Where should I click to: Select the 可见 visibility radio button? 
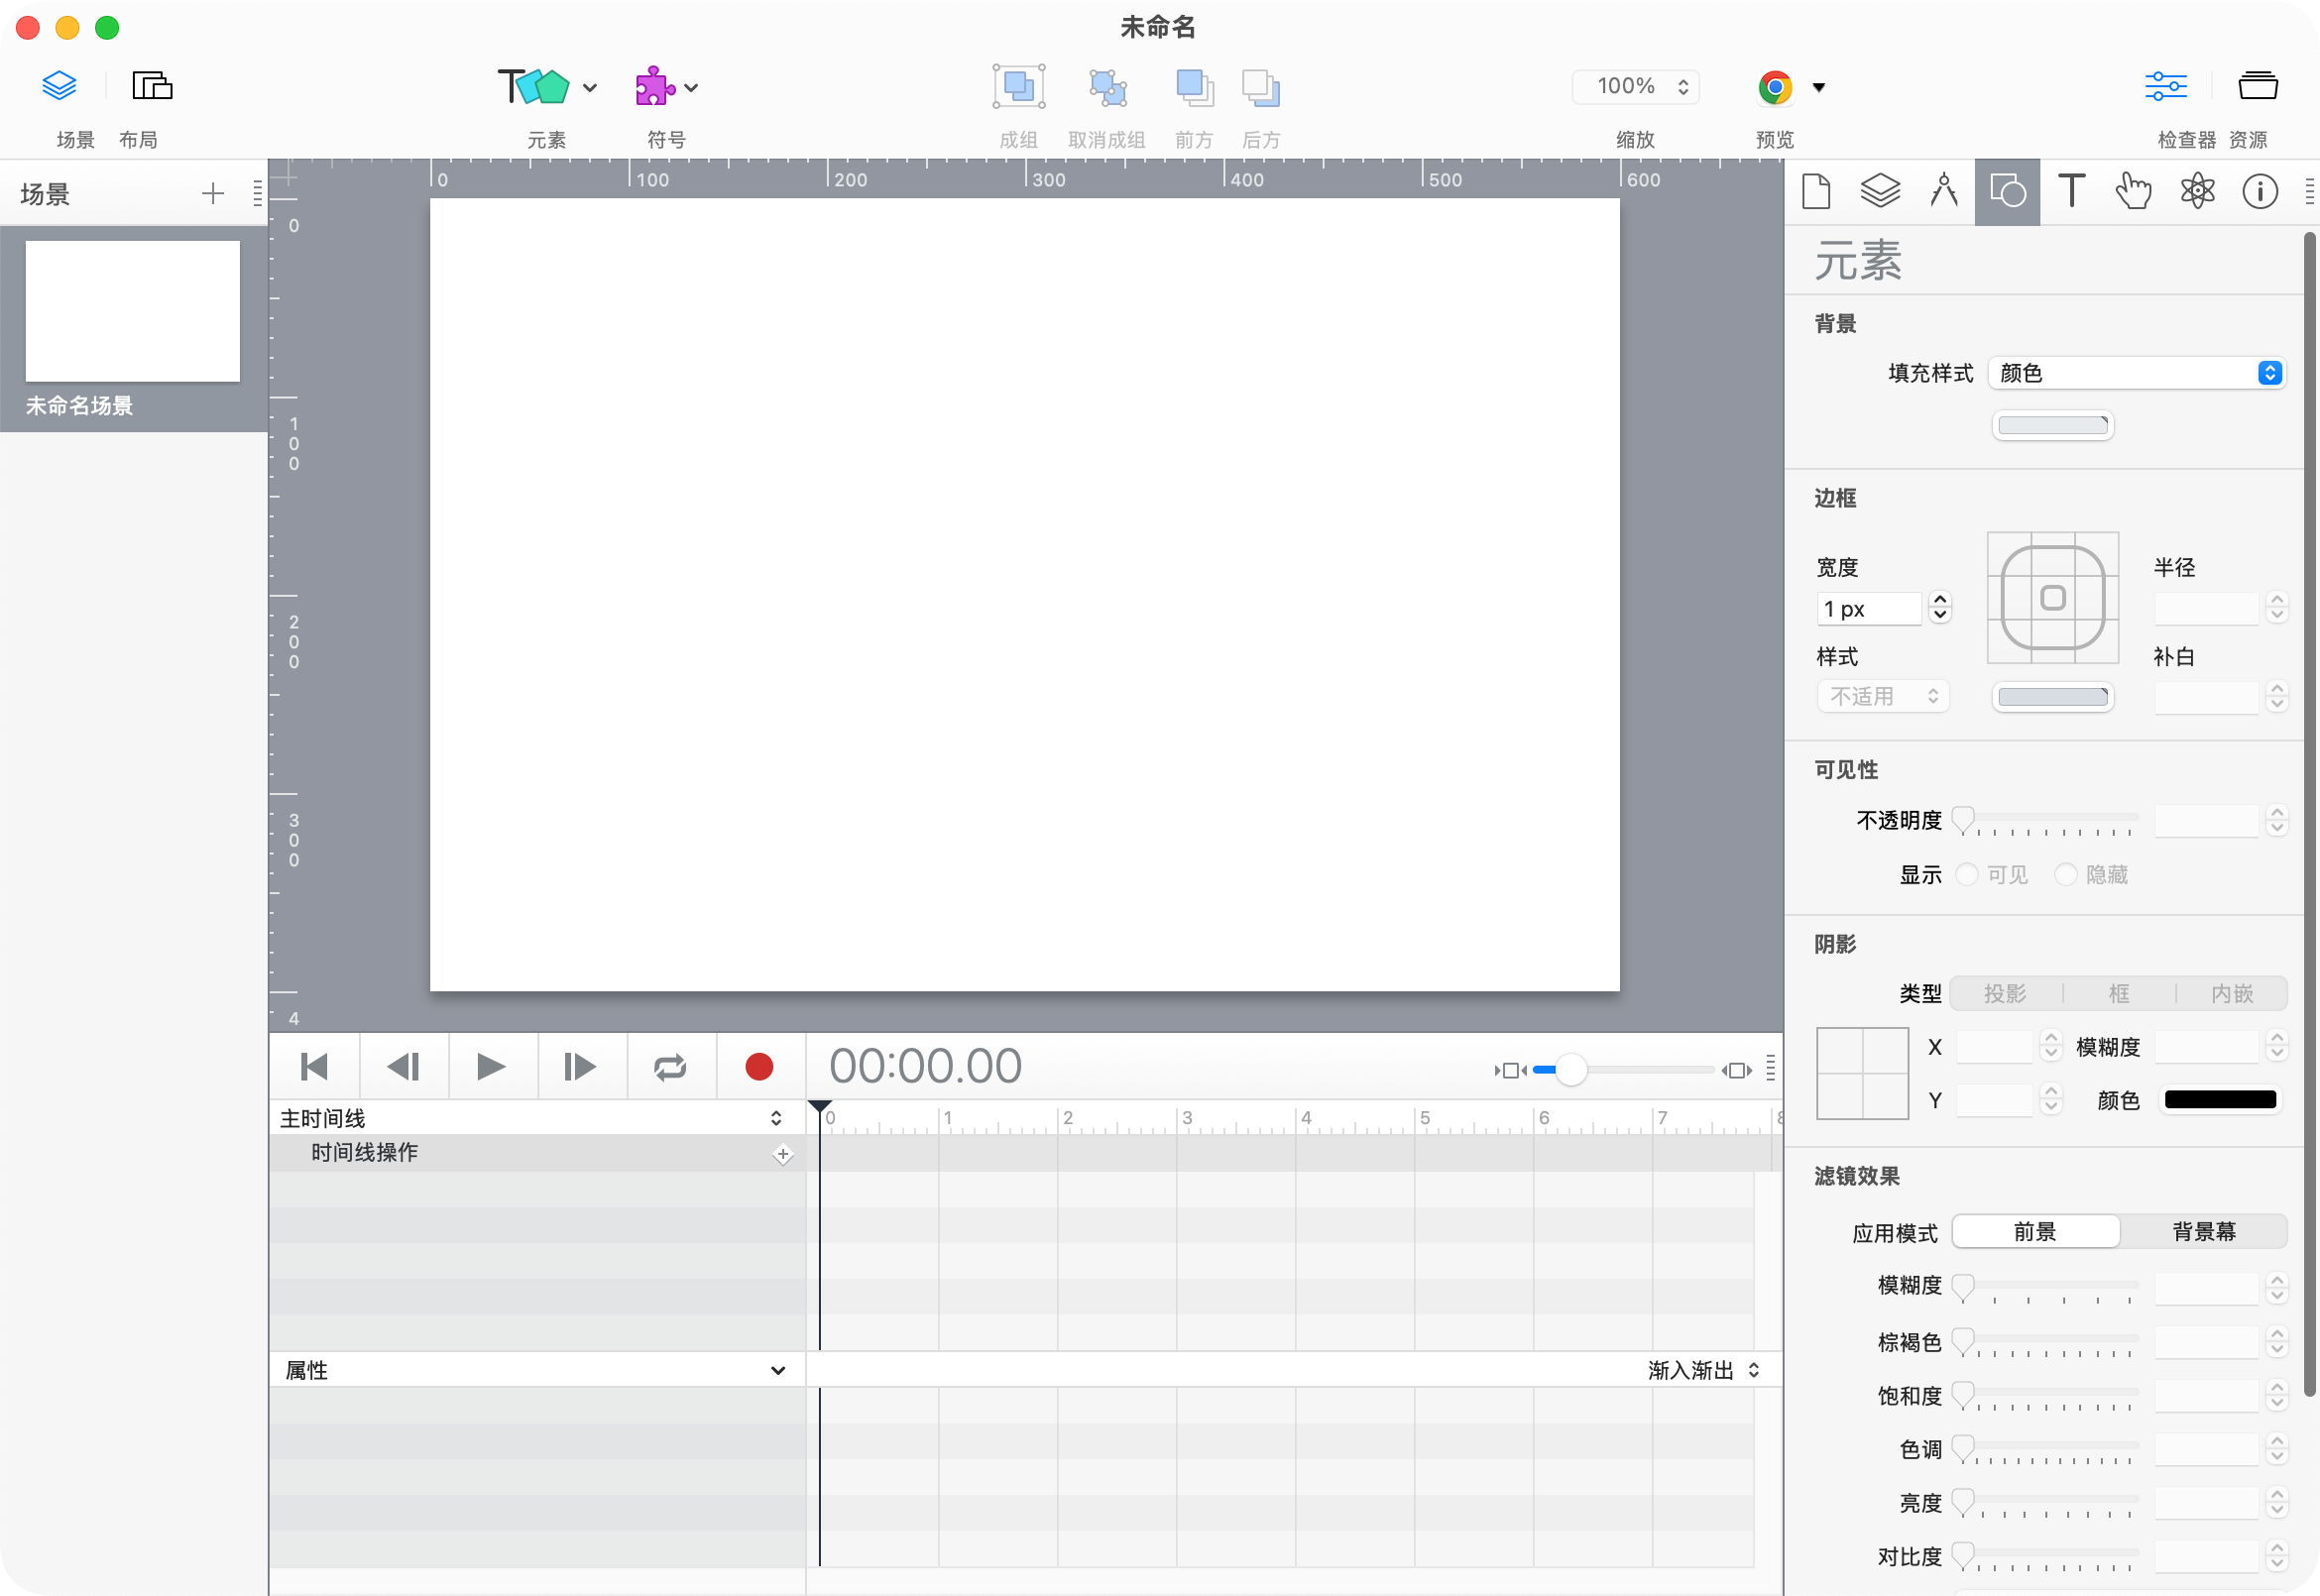coord(1969,874)
